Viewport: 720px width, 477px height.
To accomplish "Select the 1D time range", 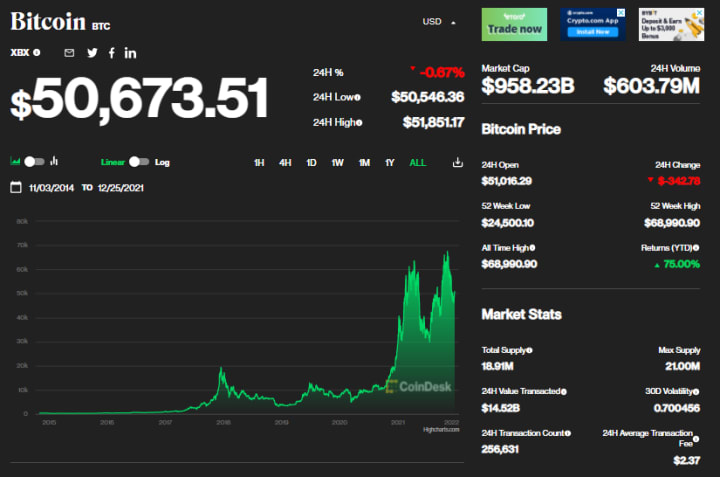I will pos(311,163).
